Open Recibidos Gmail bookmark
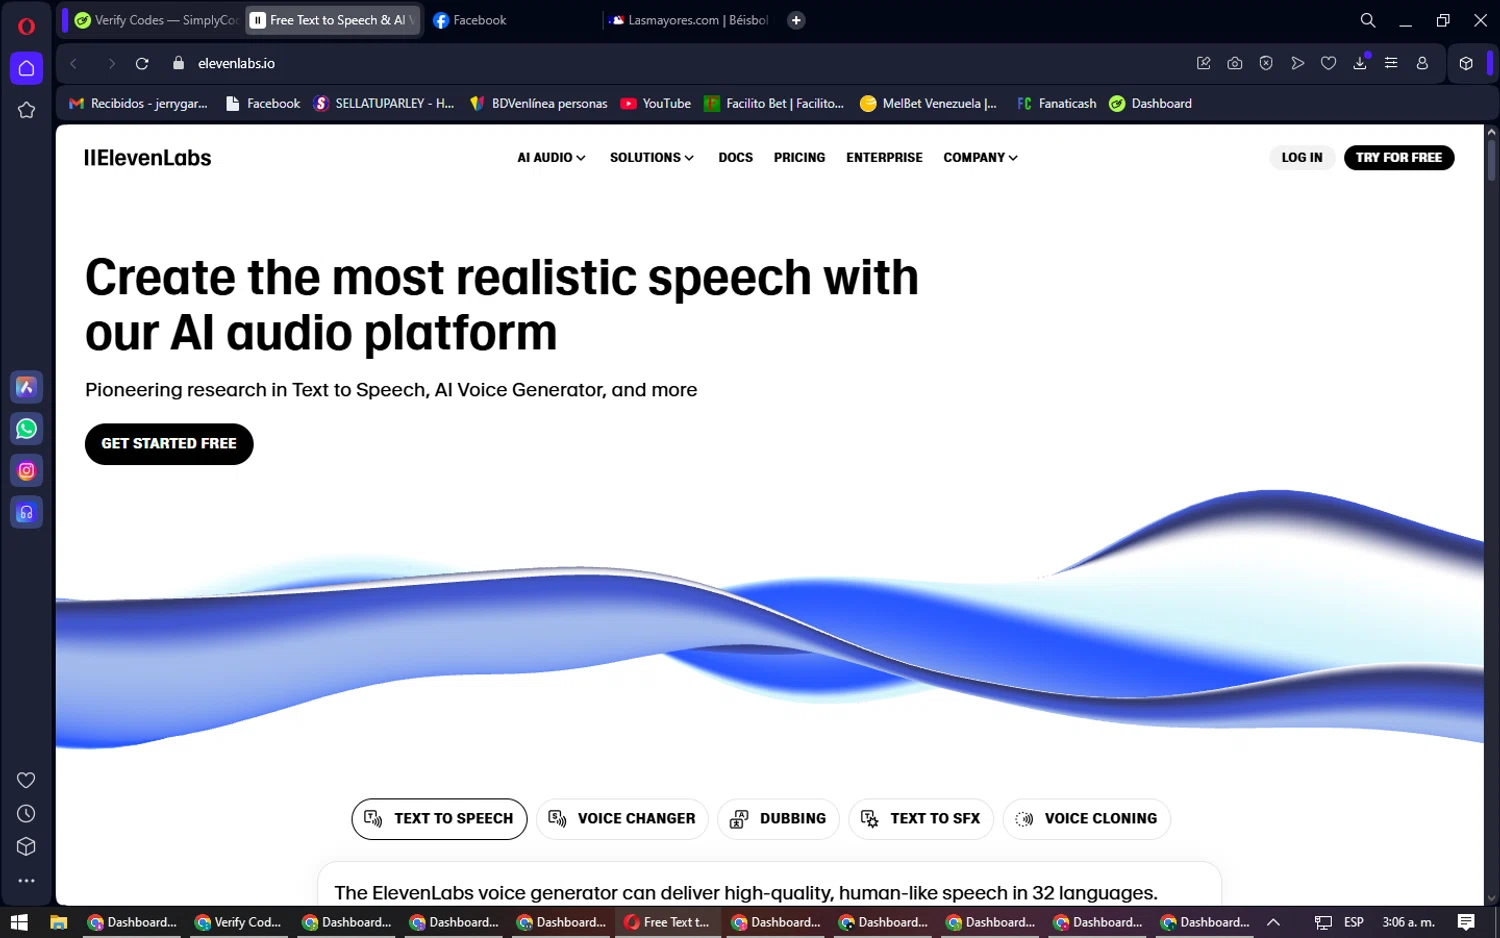Viewport: 1500px width, 938px height. [138, 103]
